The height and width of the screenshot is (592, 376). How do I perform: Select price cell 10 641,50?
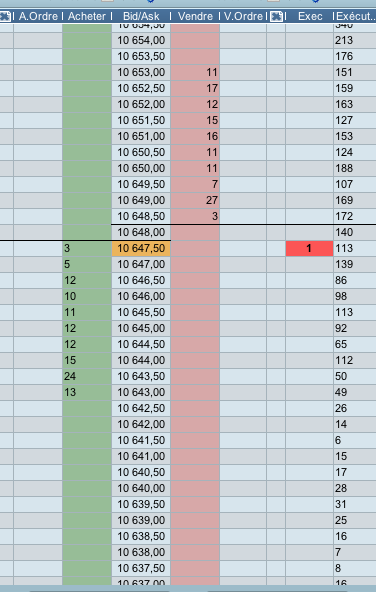(x=141, y=440)
